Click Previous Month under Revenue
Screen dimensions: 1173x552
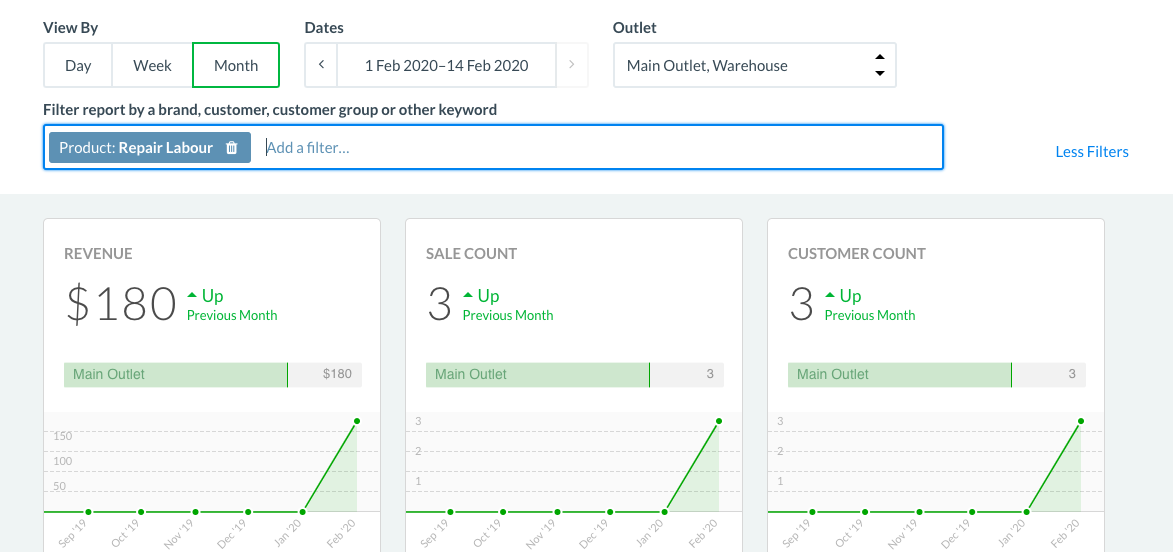click(232, 315)
